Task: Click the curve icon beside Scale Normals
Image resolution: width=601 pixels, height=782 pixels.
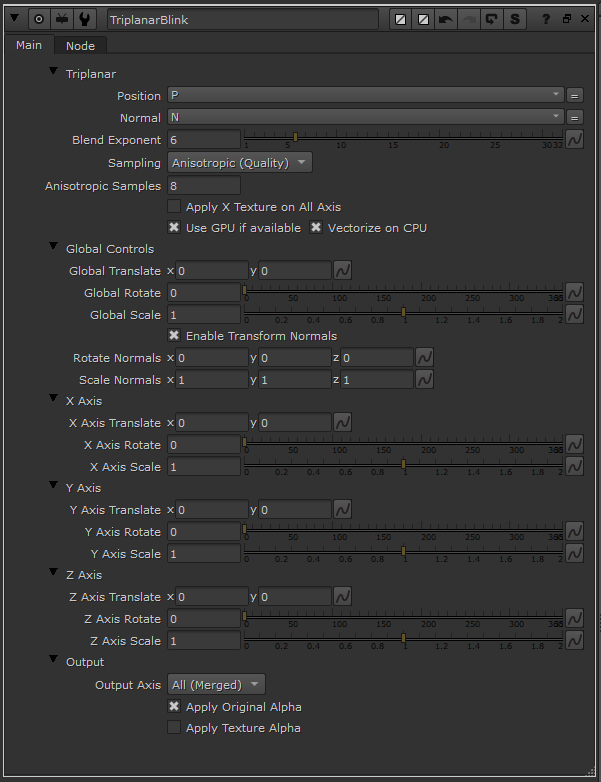Action: coord(424,380)
